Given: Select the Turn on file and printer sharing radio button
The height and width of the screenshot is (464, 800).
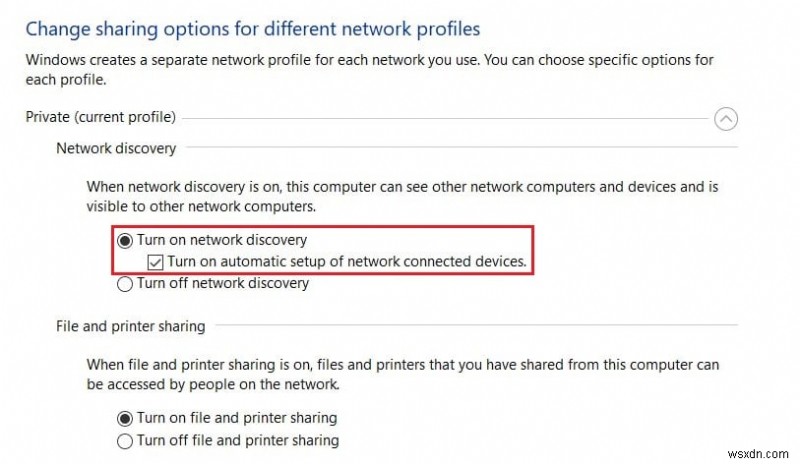Looking at the screenshot, I should (x=126, y=418).
